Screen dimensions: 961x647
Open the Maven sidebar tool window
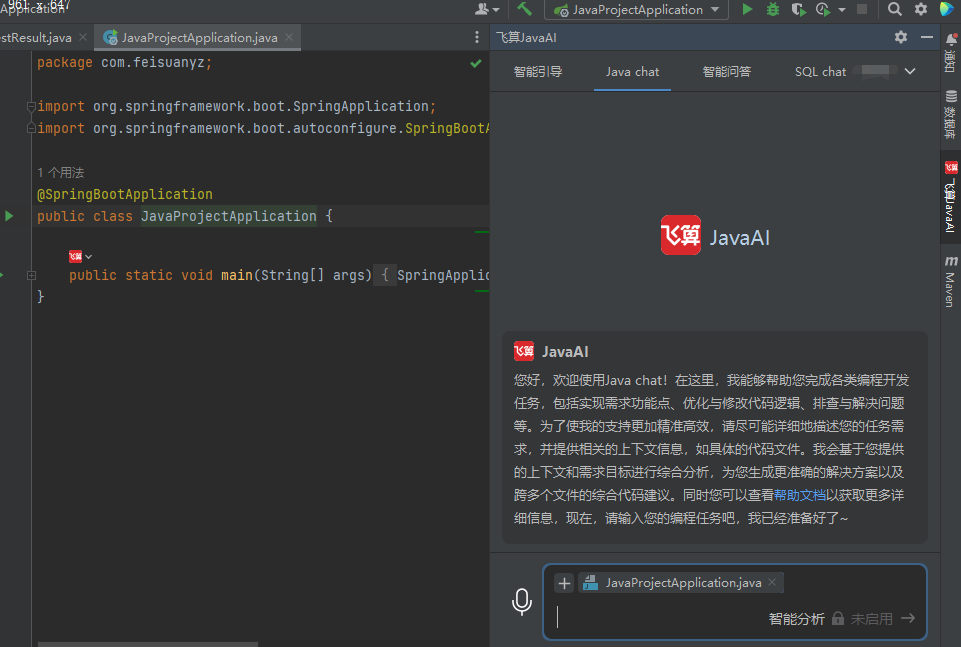tap(951, 281)
